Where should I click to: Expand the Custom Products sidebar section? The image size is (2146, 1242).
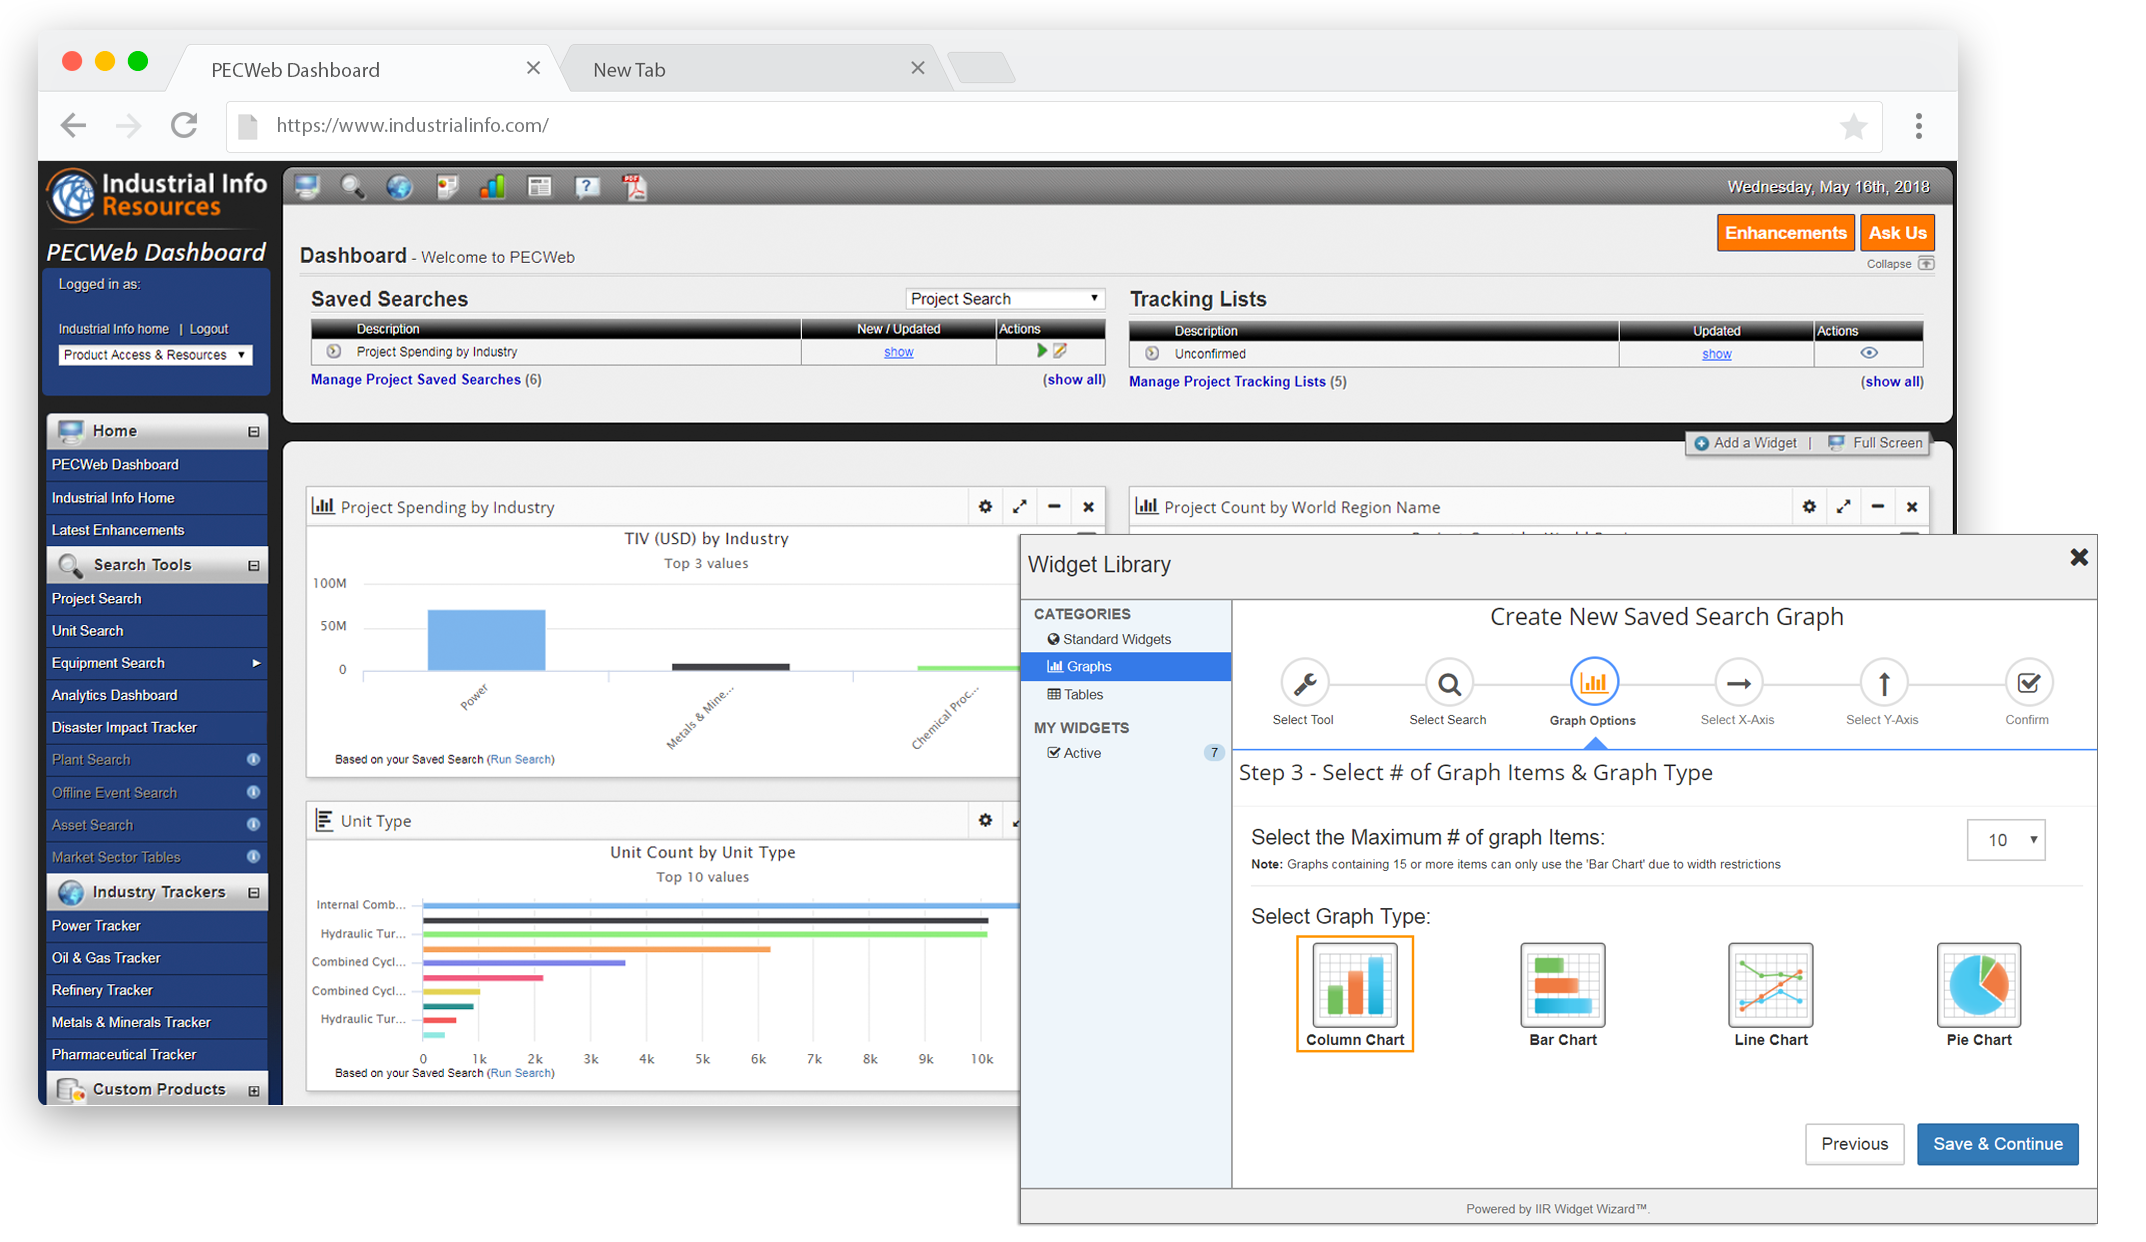[x=254, y=1090]
